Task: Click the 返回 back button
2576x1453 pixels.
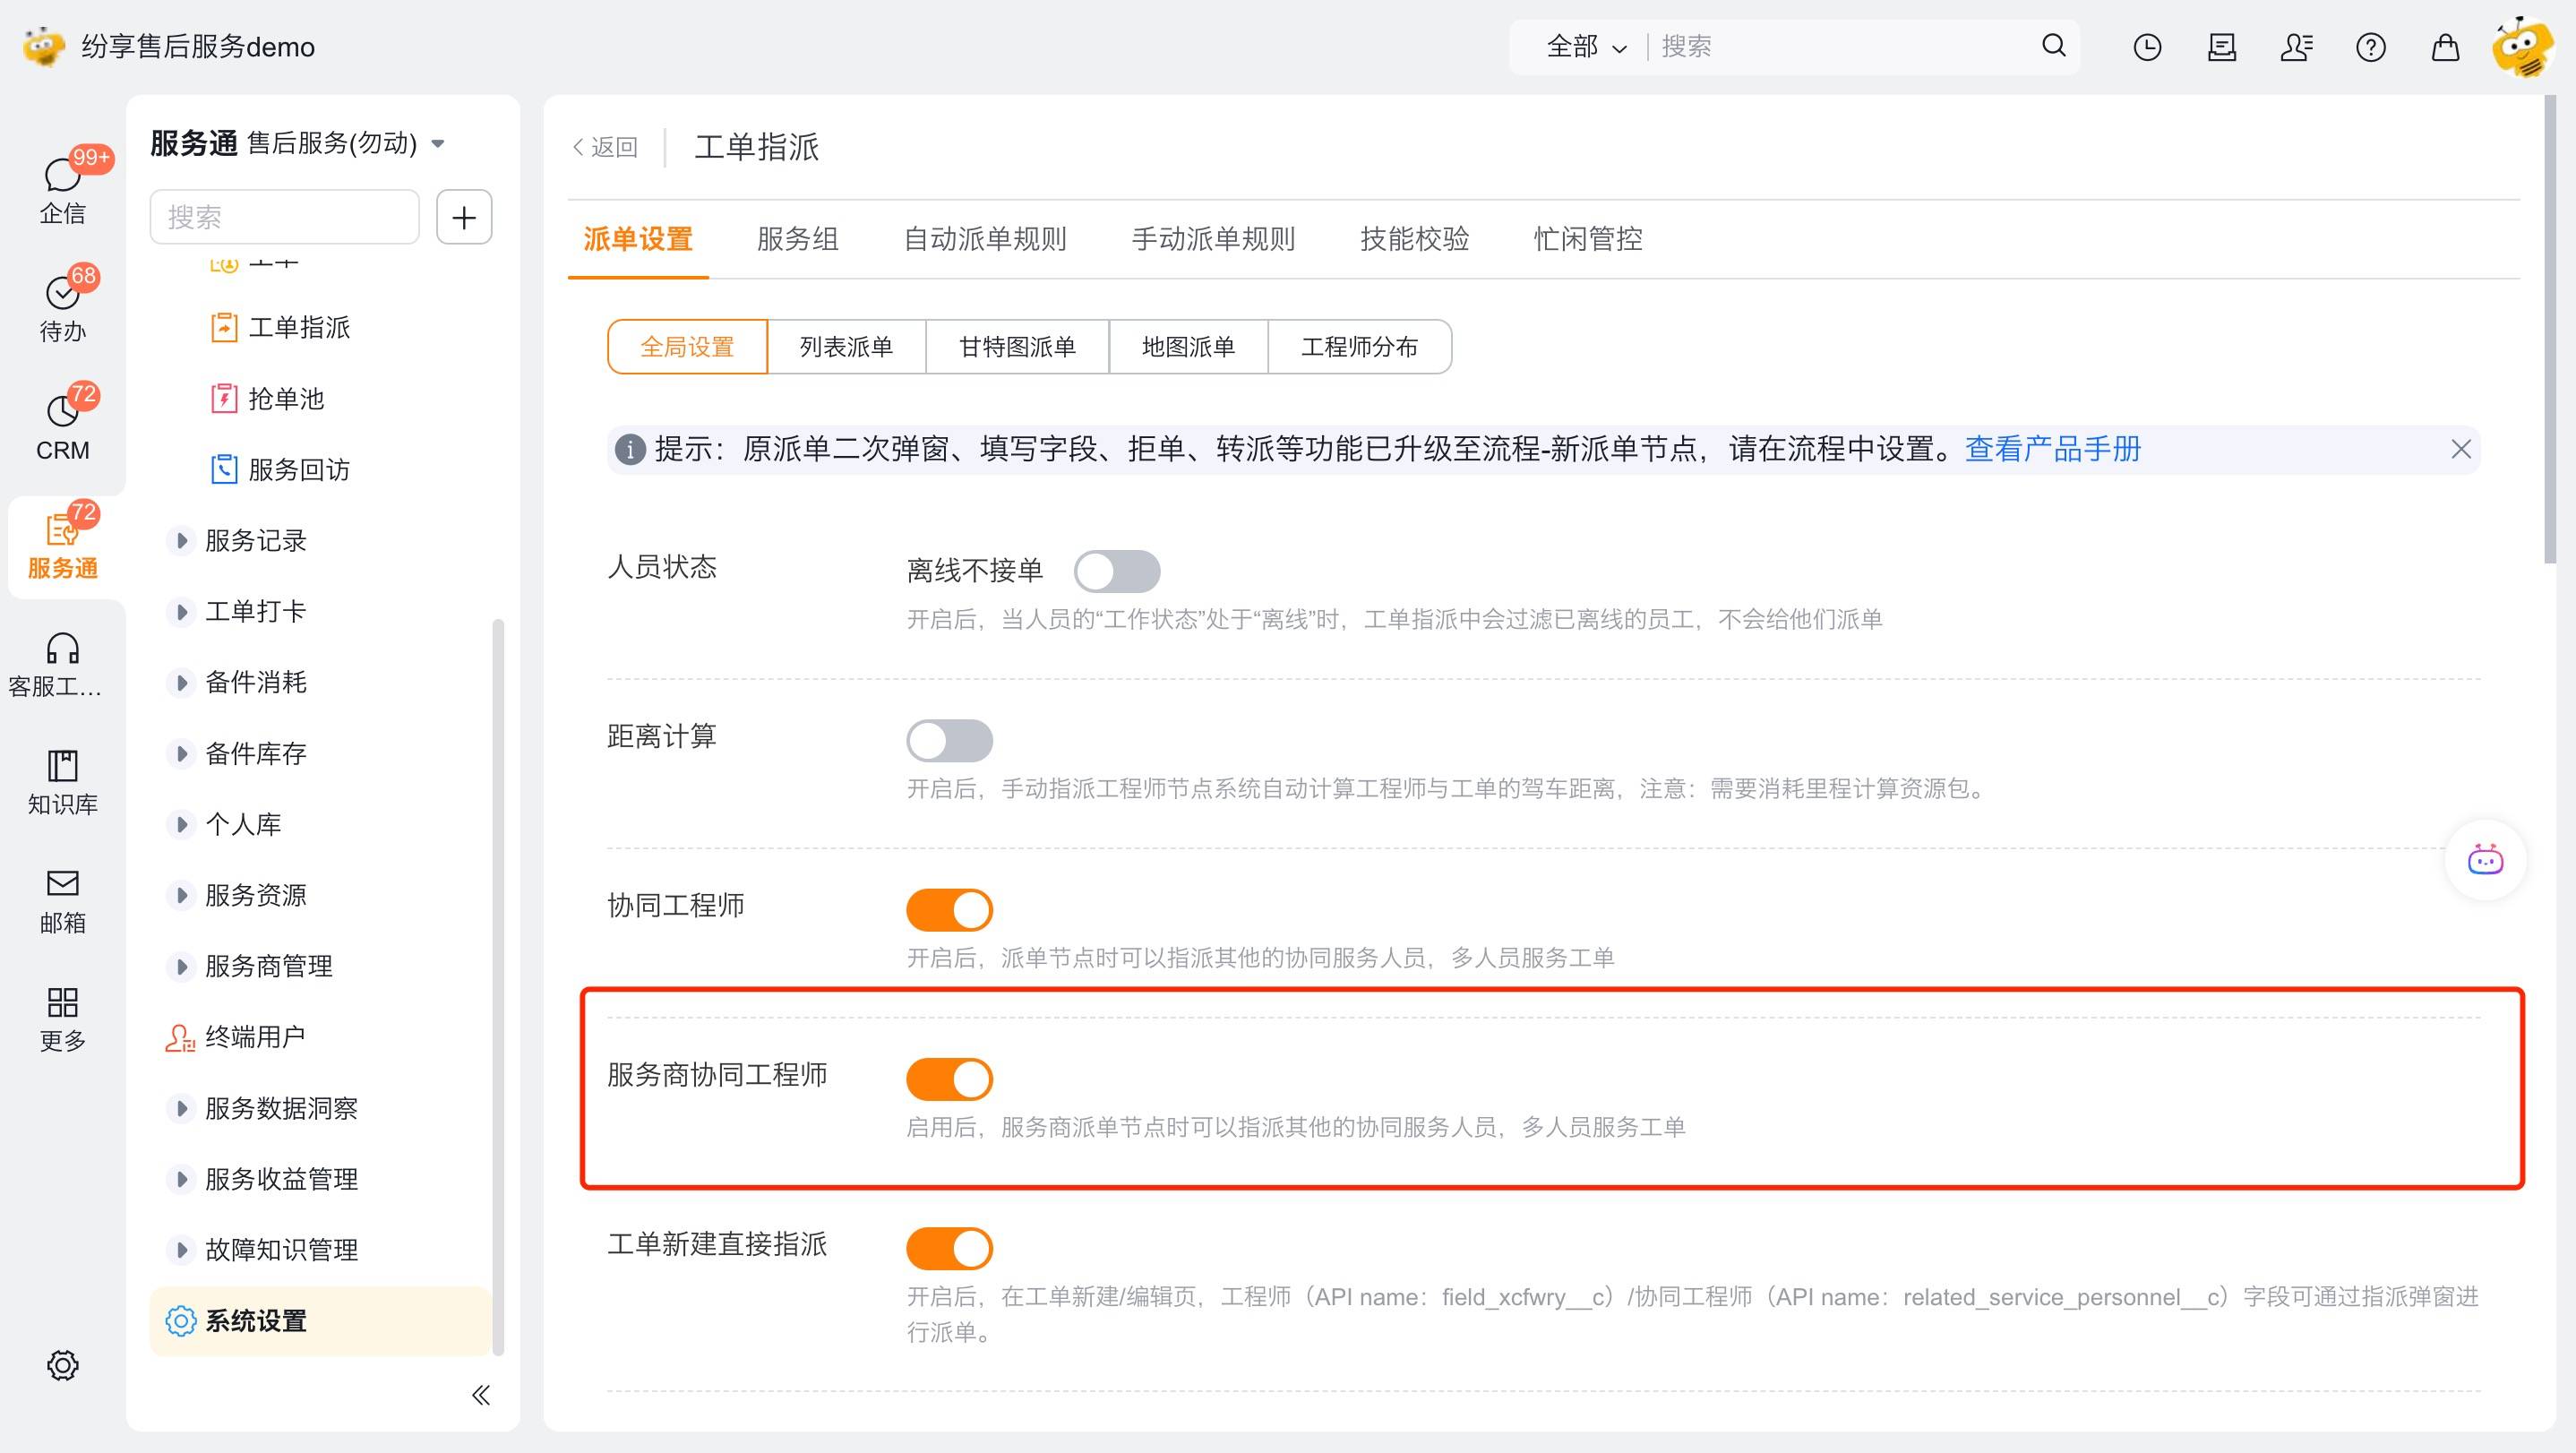Action: [606, 148]
